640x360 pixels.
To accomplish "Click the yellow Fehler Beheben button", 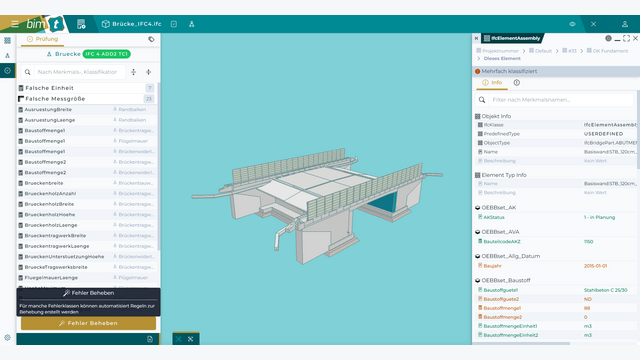I will tap(88, 323).
